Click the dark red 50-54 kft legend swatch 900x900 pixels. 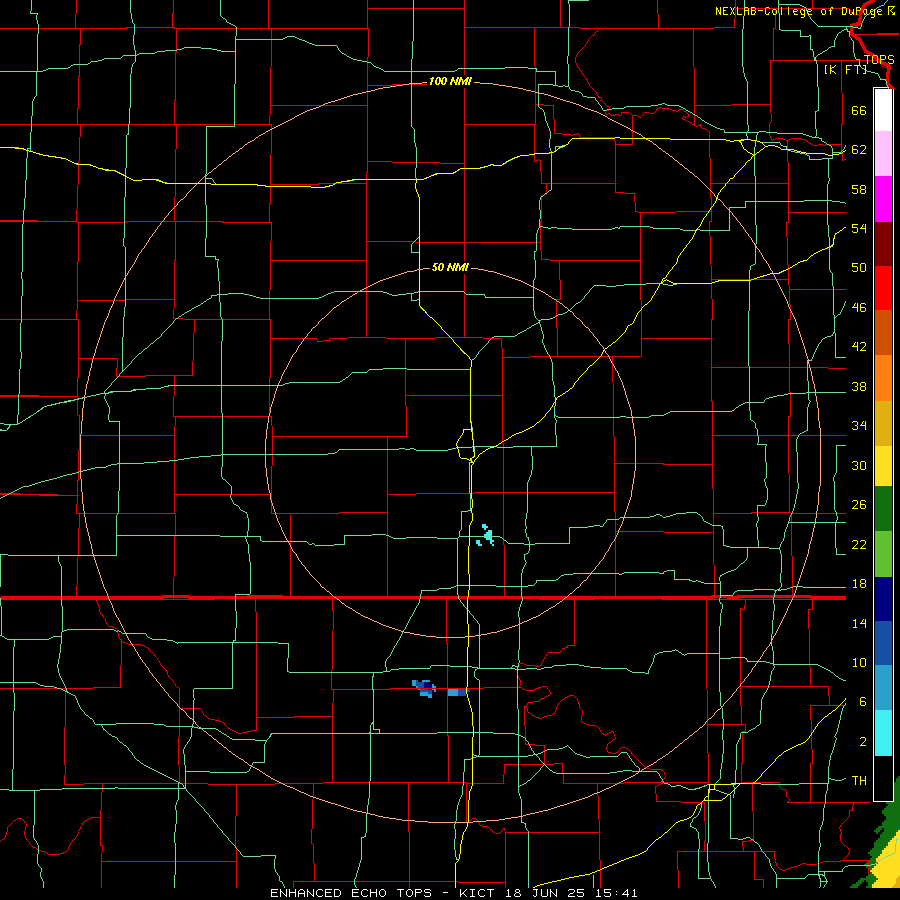(x=883, y=244)
